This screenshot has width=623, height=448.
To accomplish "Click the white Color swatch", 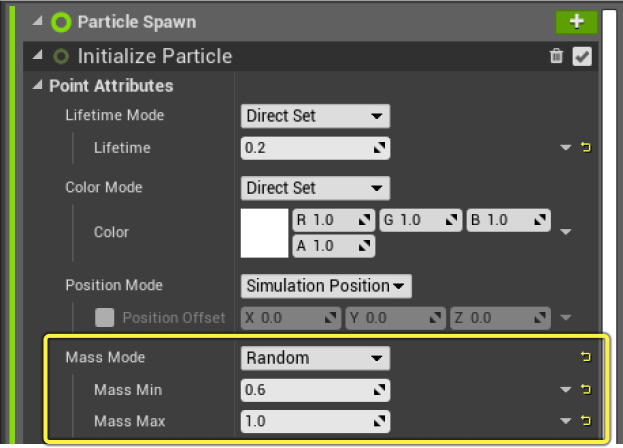I will [x=264, y=232].
